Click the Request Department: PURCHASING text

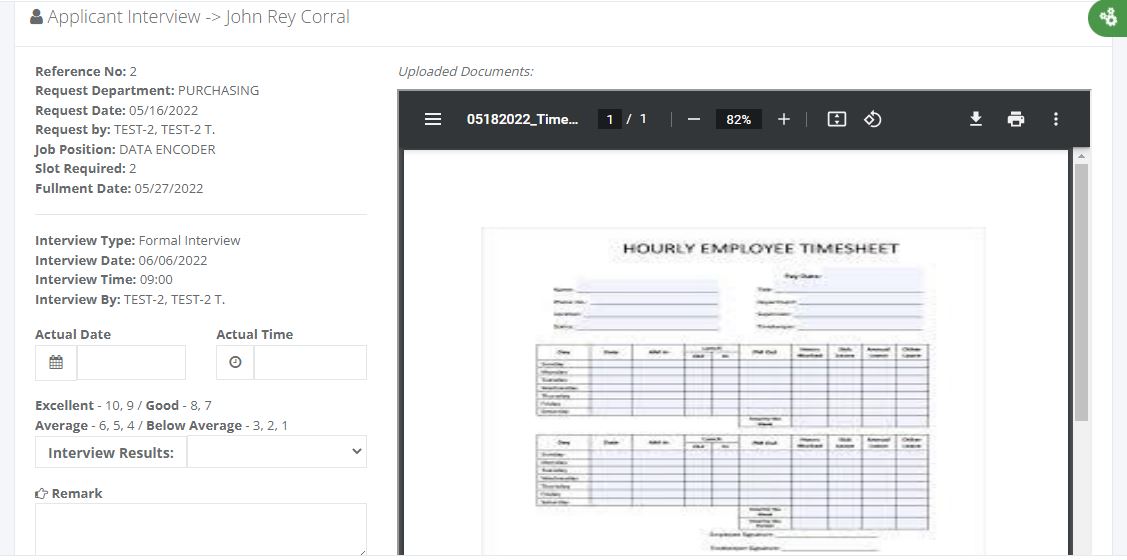pos(147,91)
